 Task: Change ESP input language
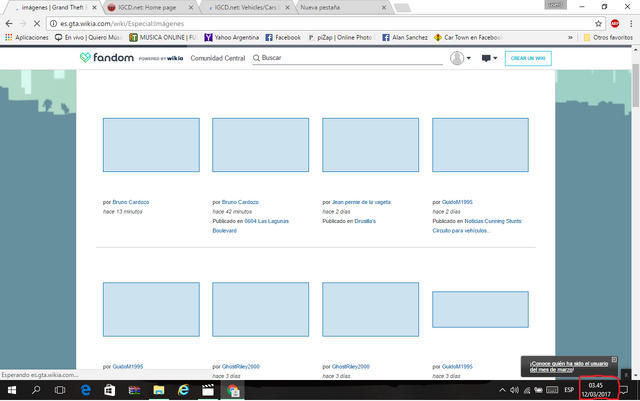point(569,390)
